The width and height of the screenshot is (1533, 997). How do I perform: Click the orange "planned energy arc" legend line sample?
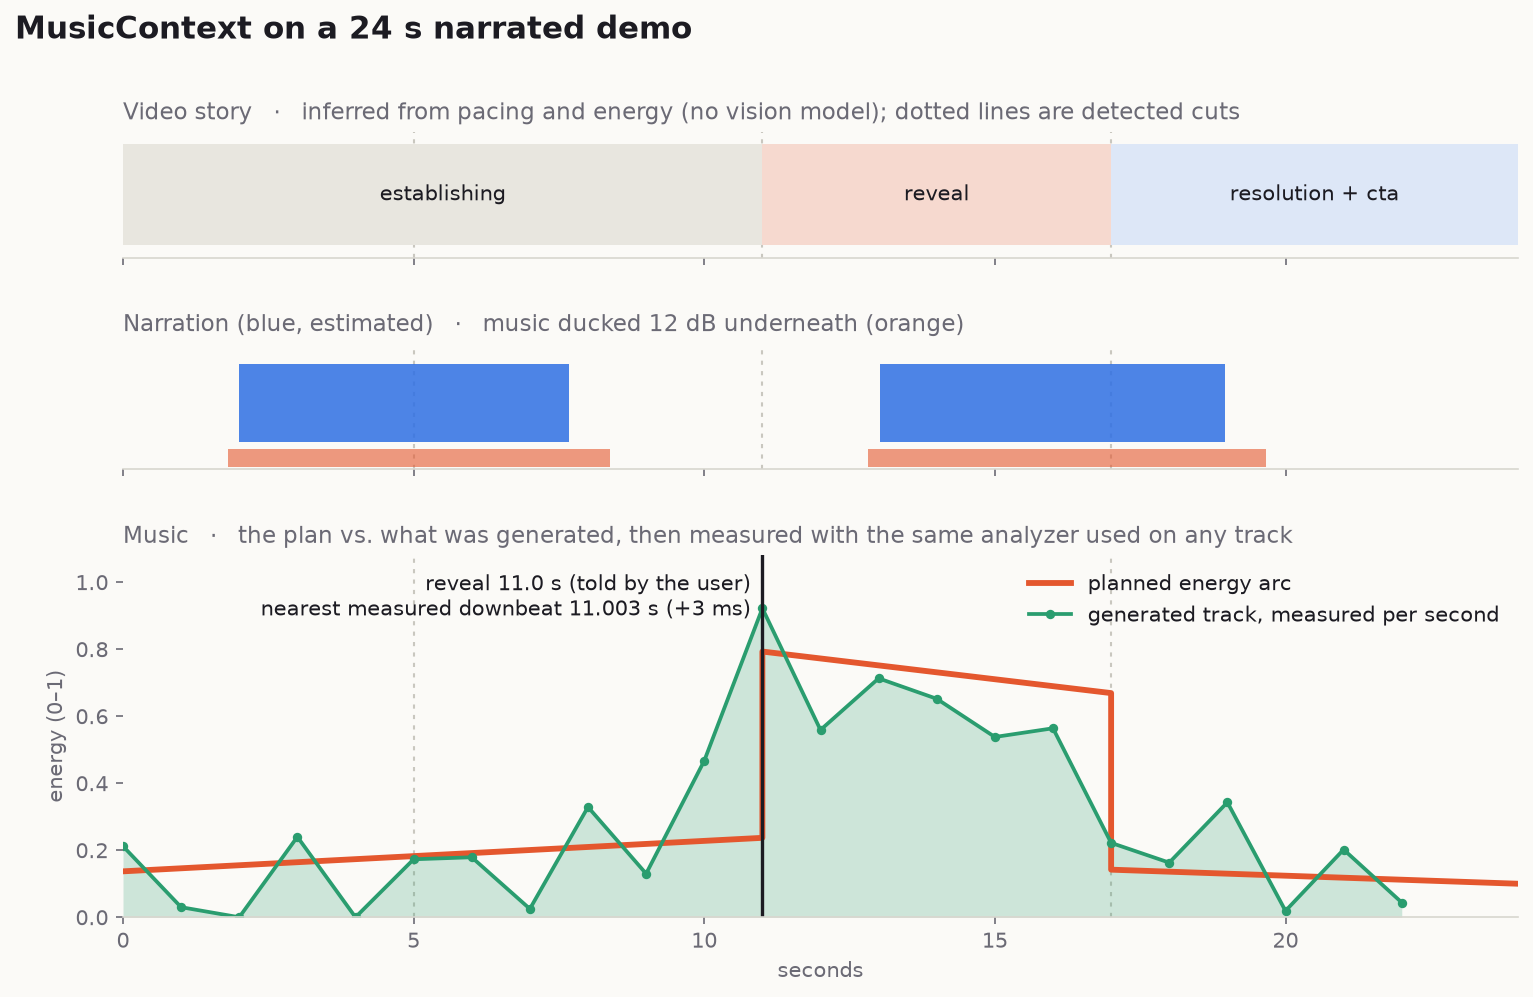coord(1050,583)
